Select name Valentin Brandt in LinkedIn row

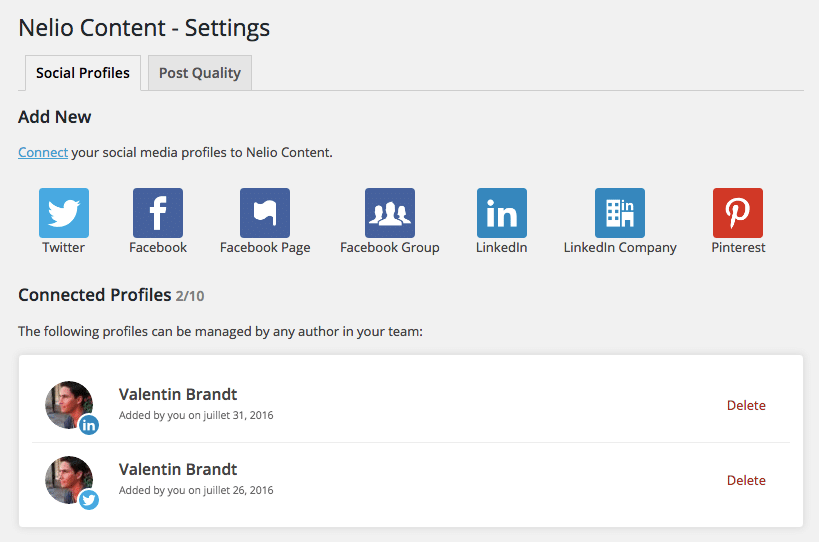point(178,394)
